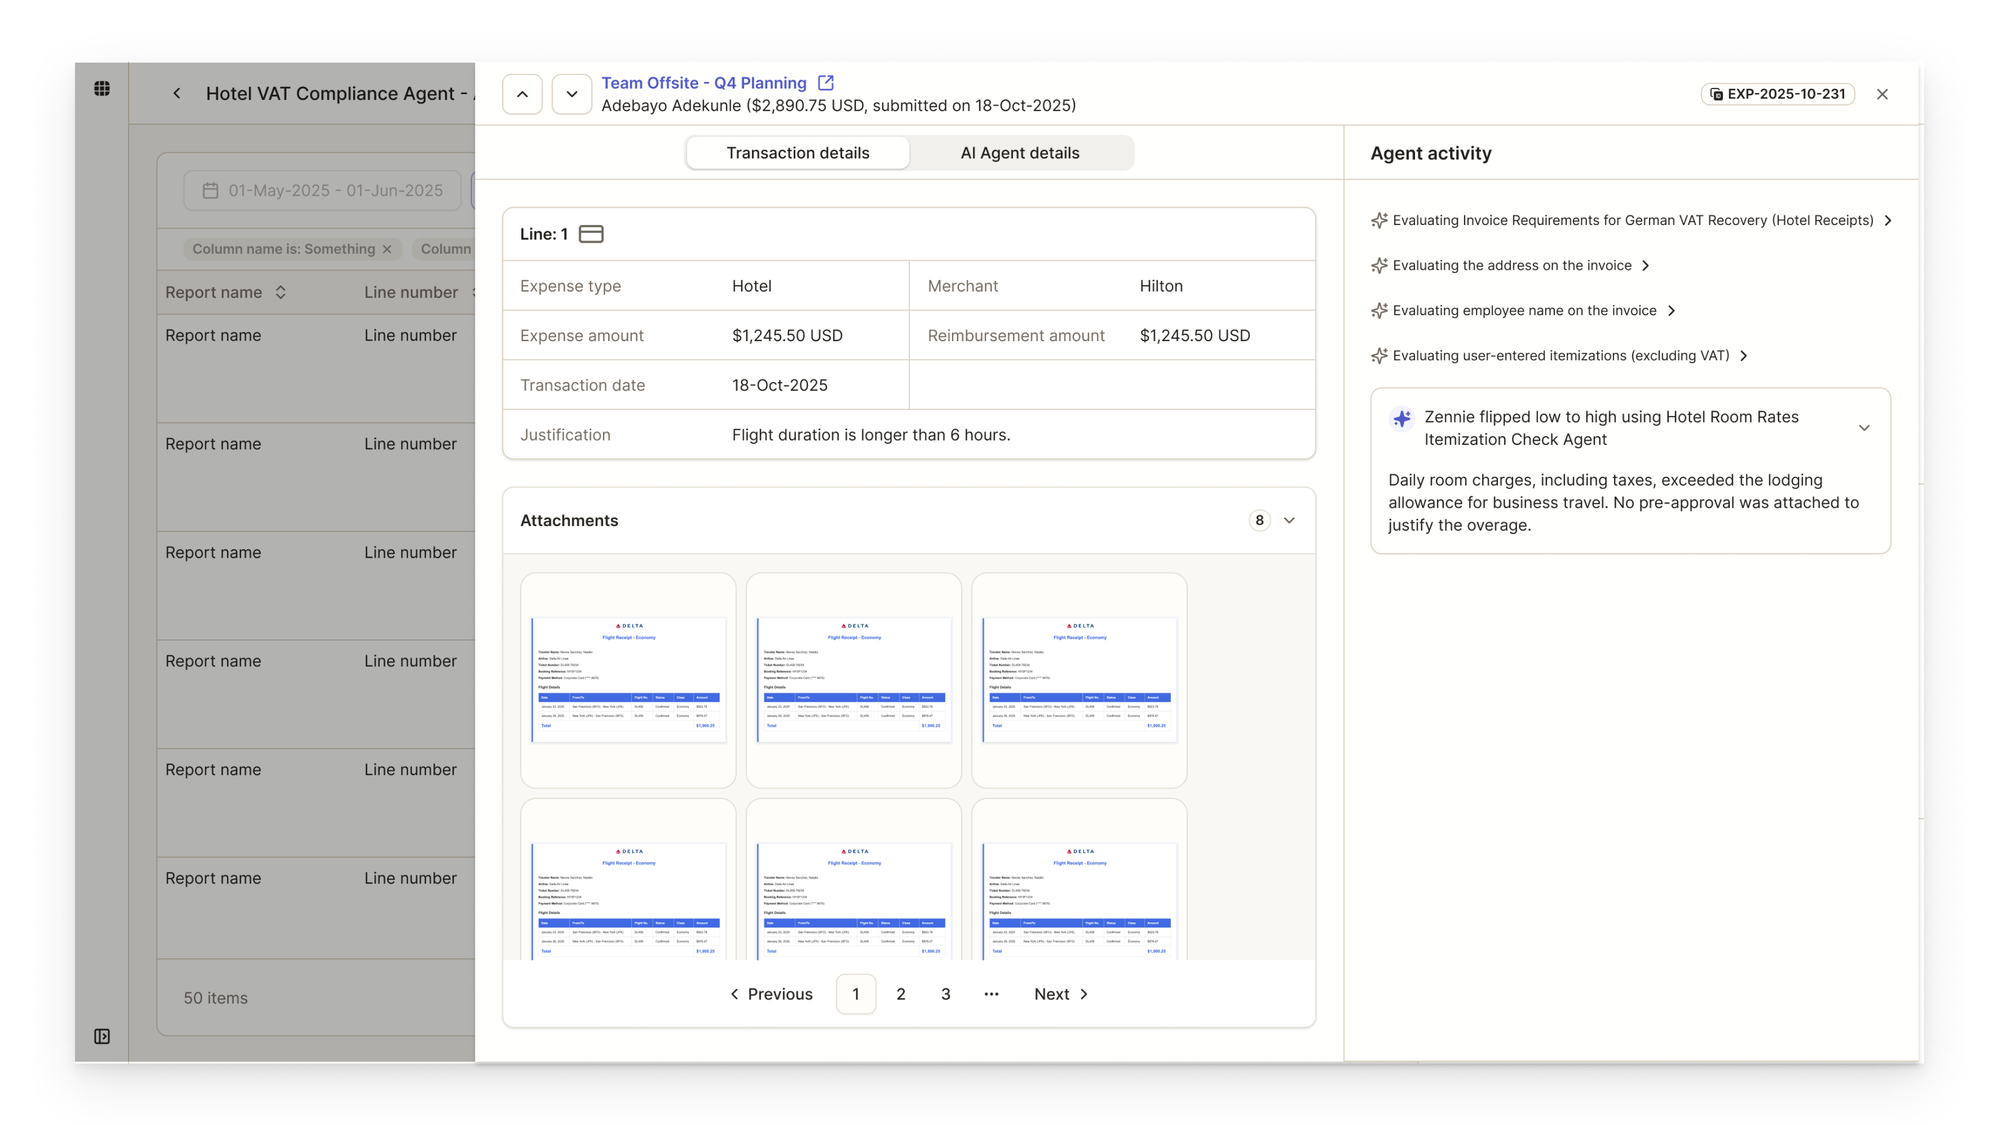2000x1125 pixels.
Task: Open Team Offsite report via the external link icon
Action: pyautogui.click(x=825, y=83)
